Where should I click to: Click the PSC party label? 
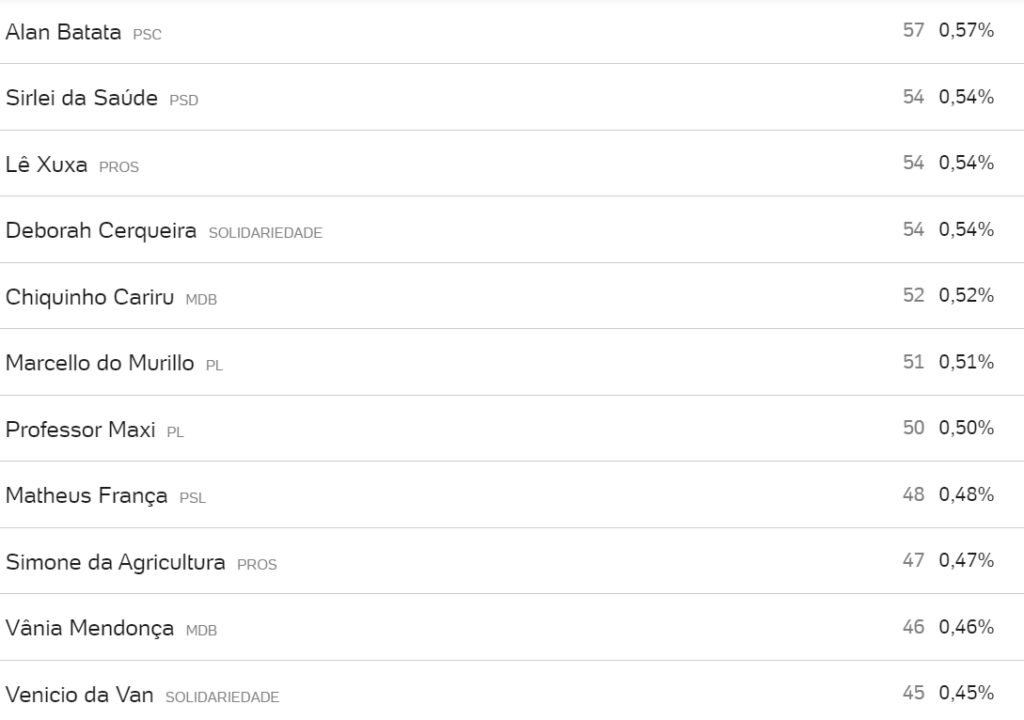[147, 34]
